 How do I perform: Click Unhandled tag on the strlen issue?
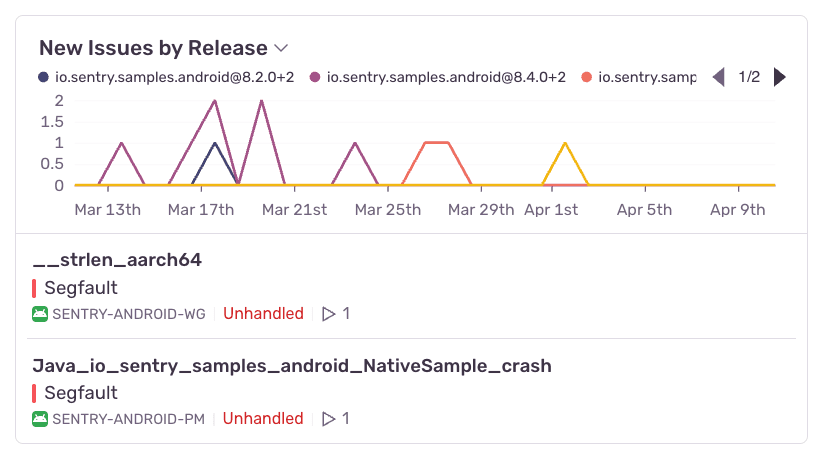(263, 314)
